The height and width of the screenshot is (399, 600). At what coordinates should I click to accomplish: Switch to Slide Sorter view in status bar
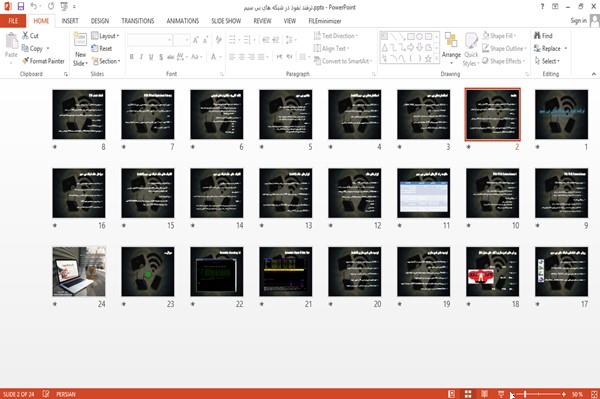(x=468, y=394)
